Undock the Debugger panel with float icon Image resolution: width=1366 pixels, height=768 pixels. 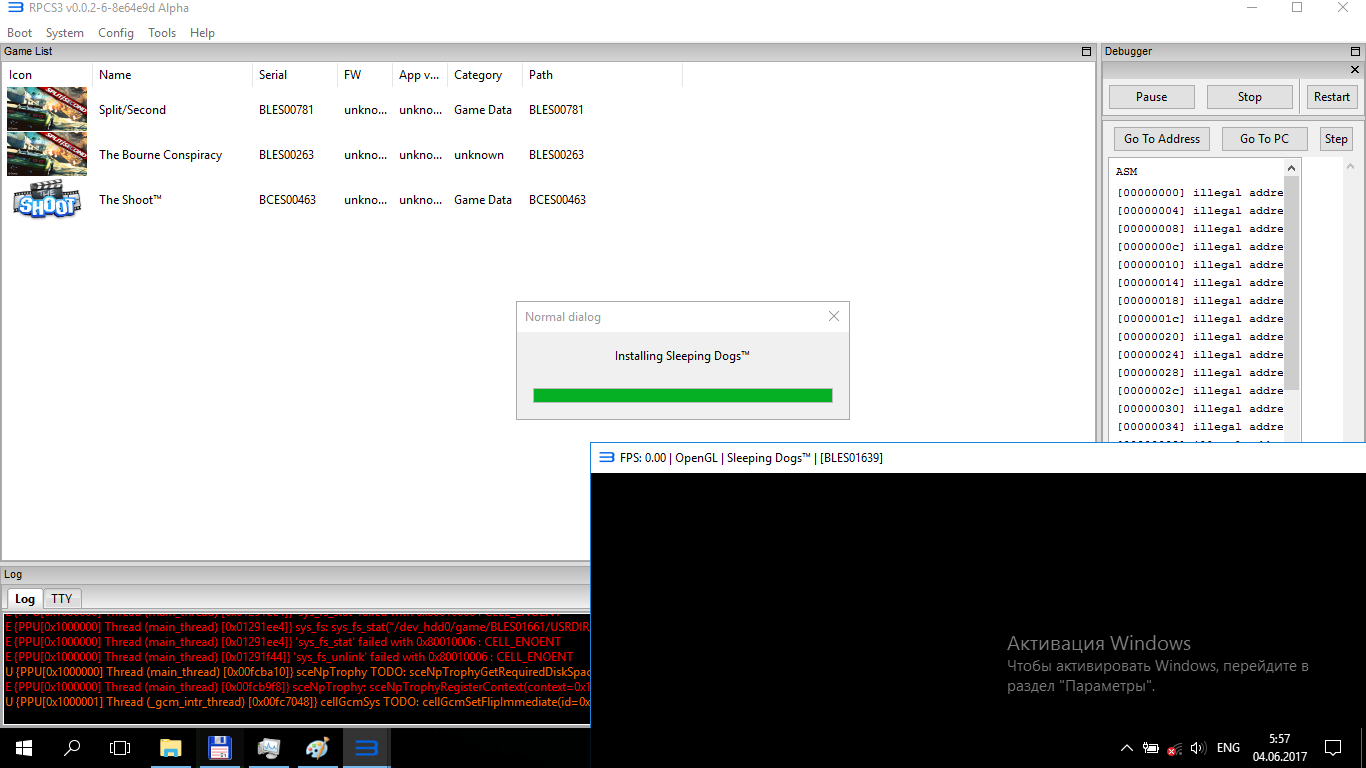(1356, 51)
